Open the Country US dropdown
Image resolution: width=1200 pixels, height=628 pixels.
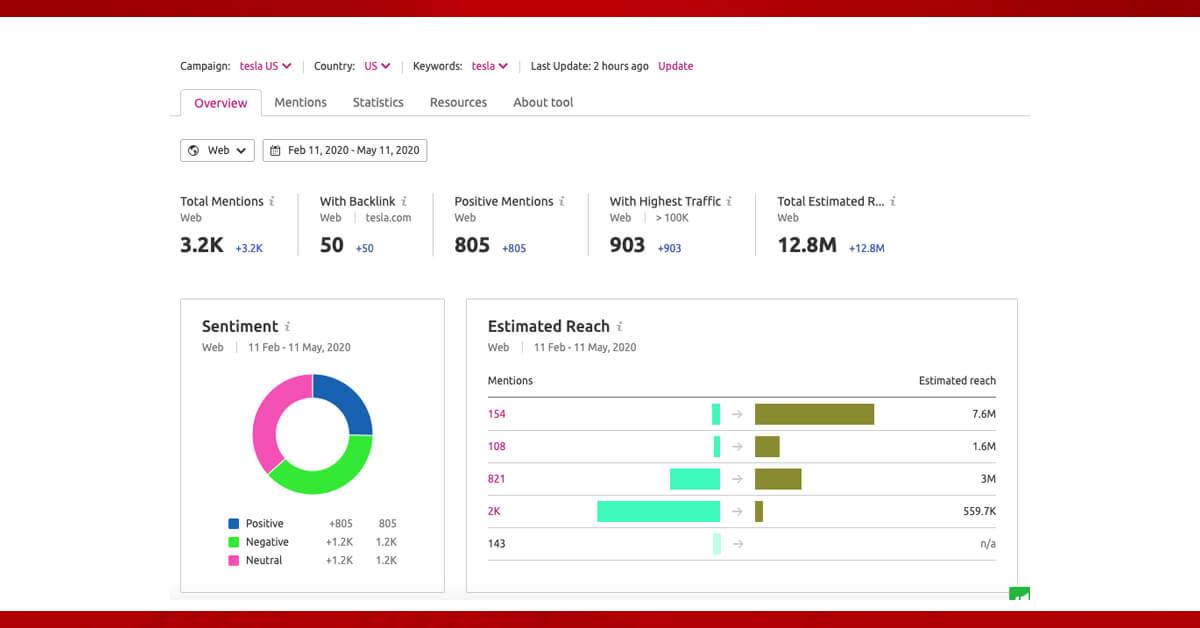pos(377,66)
